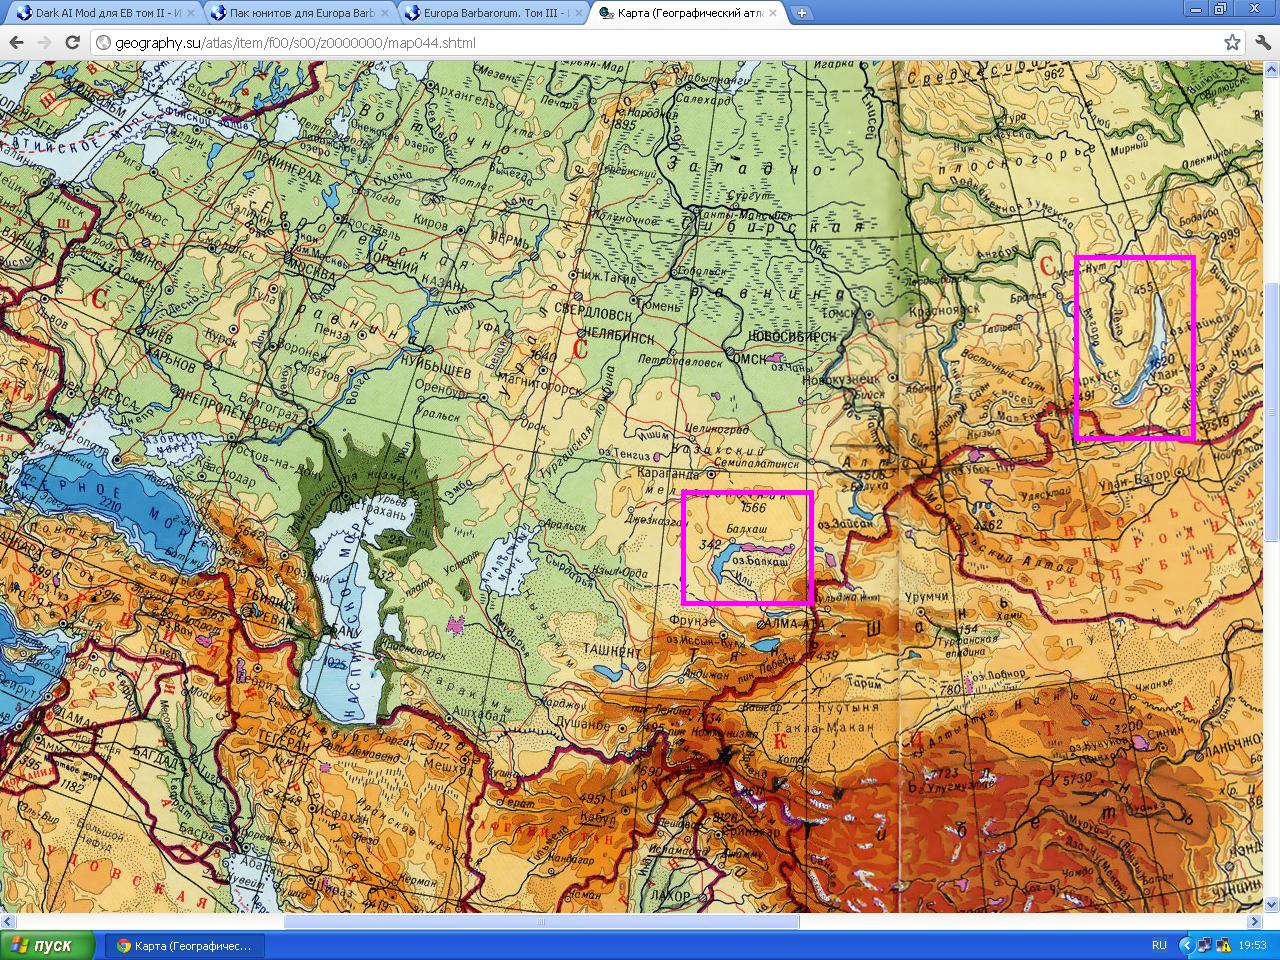The width and height of the screenshot is (1280, 960).
Task: Click the vertical scrollbar up arrow
Action: 1271,70
